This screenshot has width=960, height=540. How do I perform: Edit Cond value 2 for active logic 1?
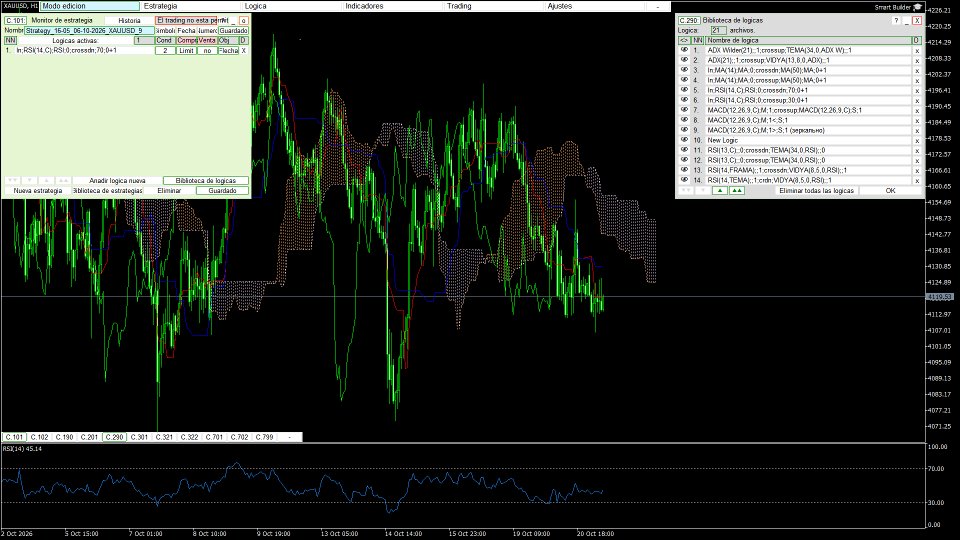coord(165,51)
